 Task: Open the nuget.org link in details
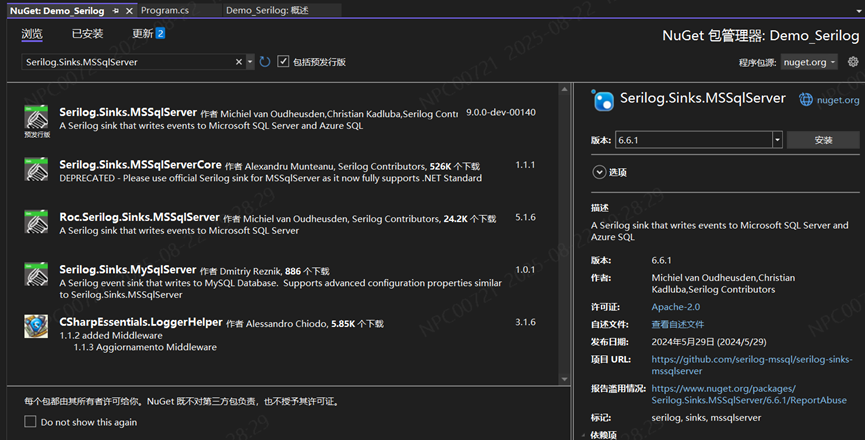point(838,100)
